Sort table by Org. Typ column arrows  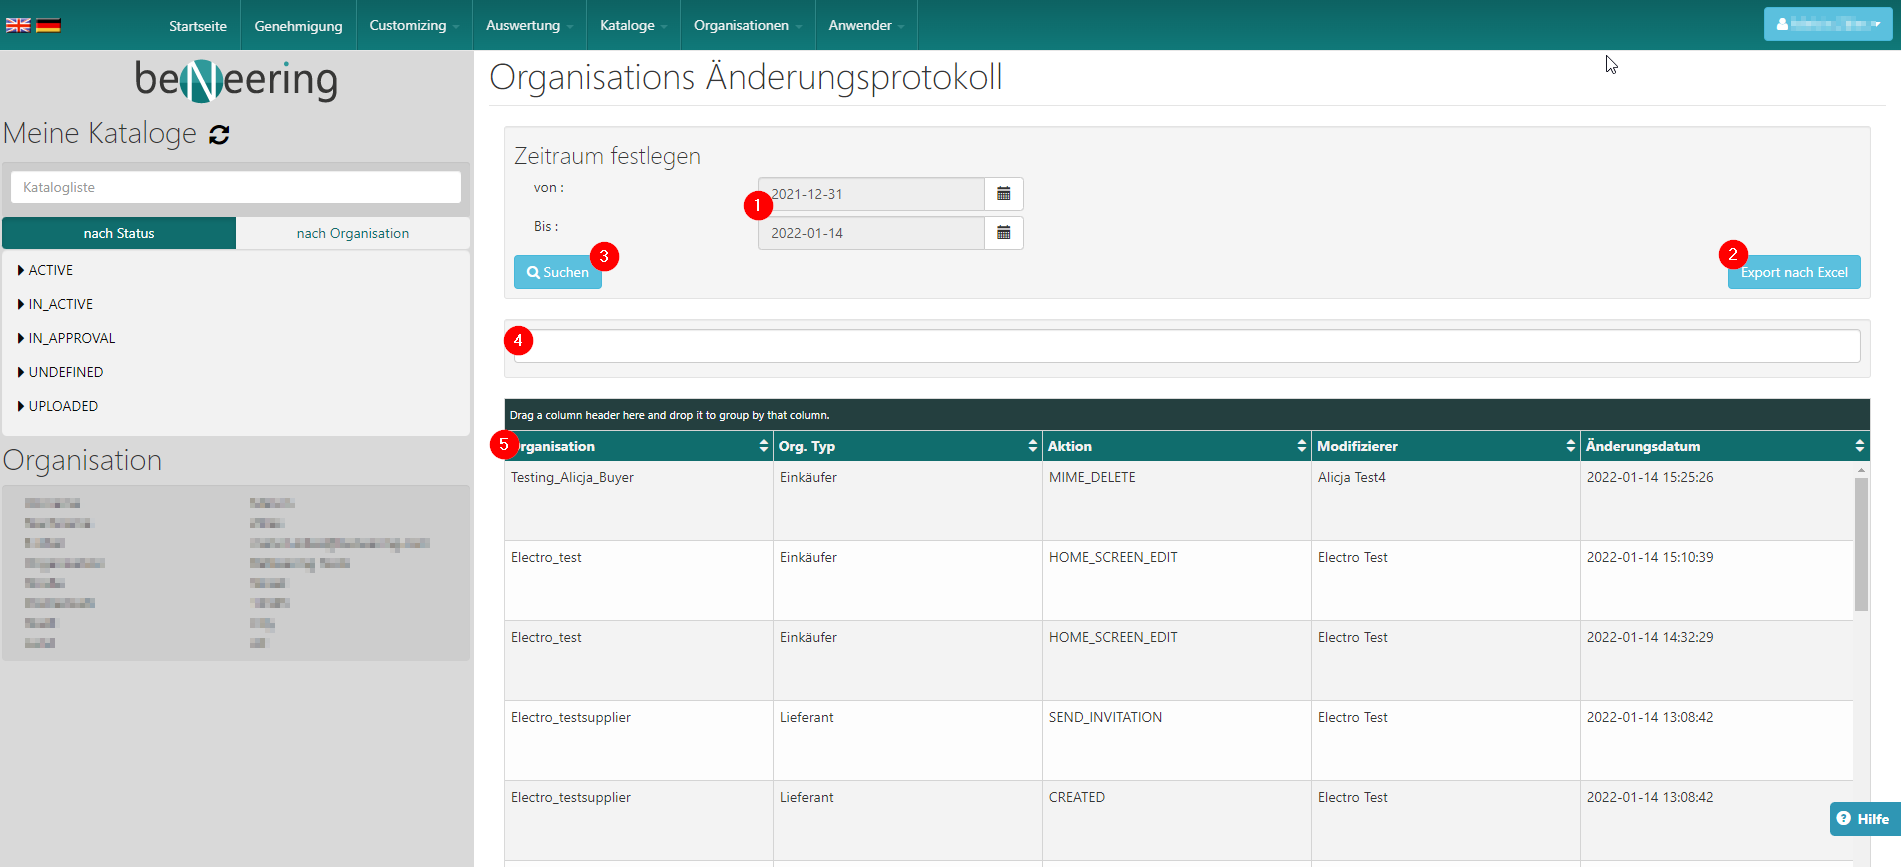coord(1032,446)
